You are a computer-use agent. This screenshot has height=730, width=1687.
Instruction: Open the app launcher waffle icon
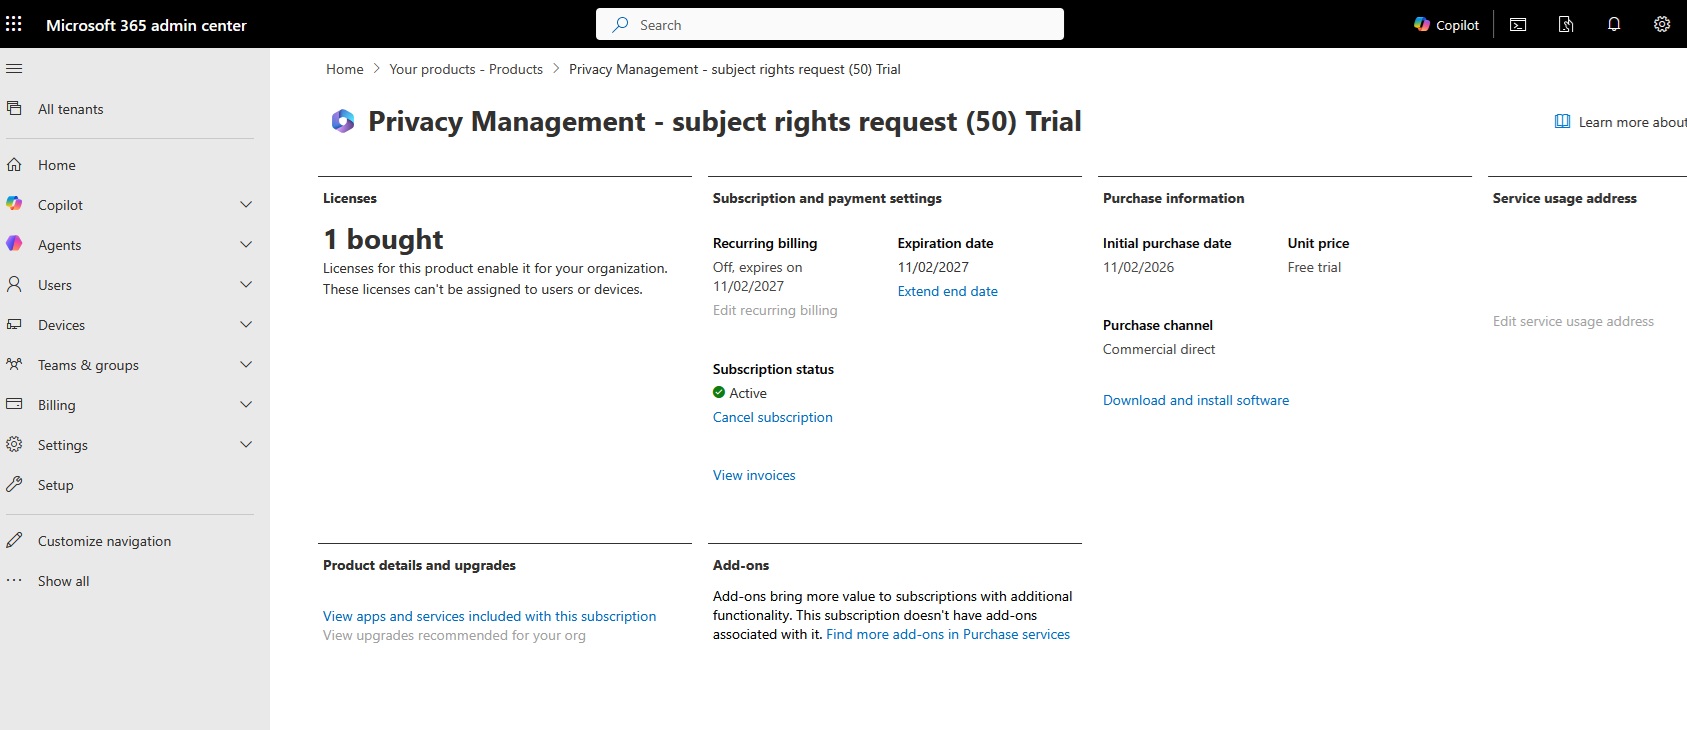14,24
